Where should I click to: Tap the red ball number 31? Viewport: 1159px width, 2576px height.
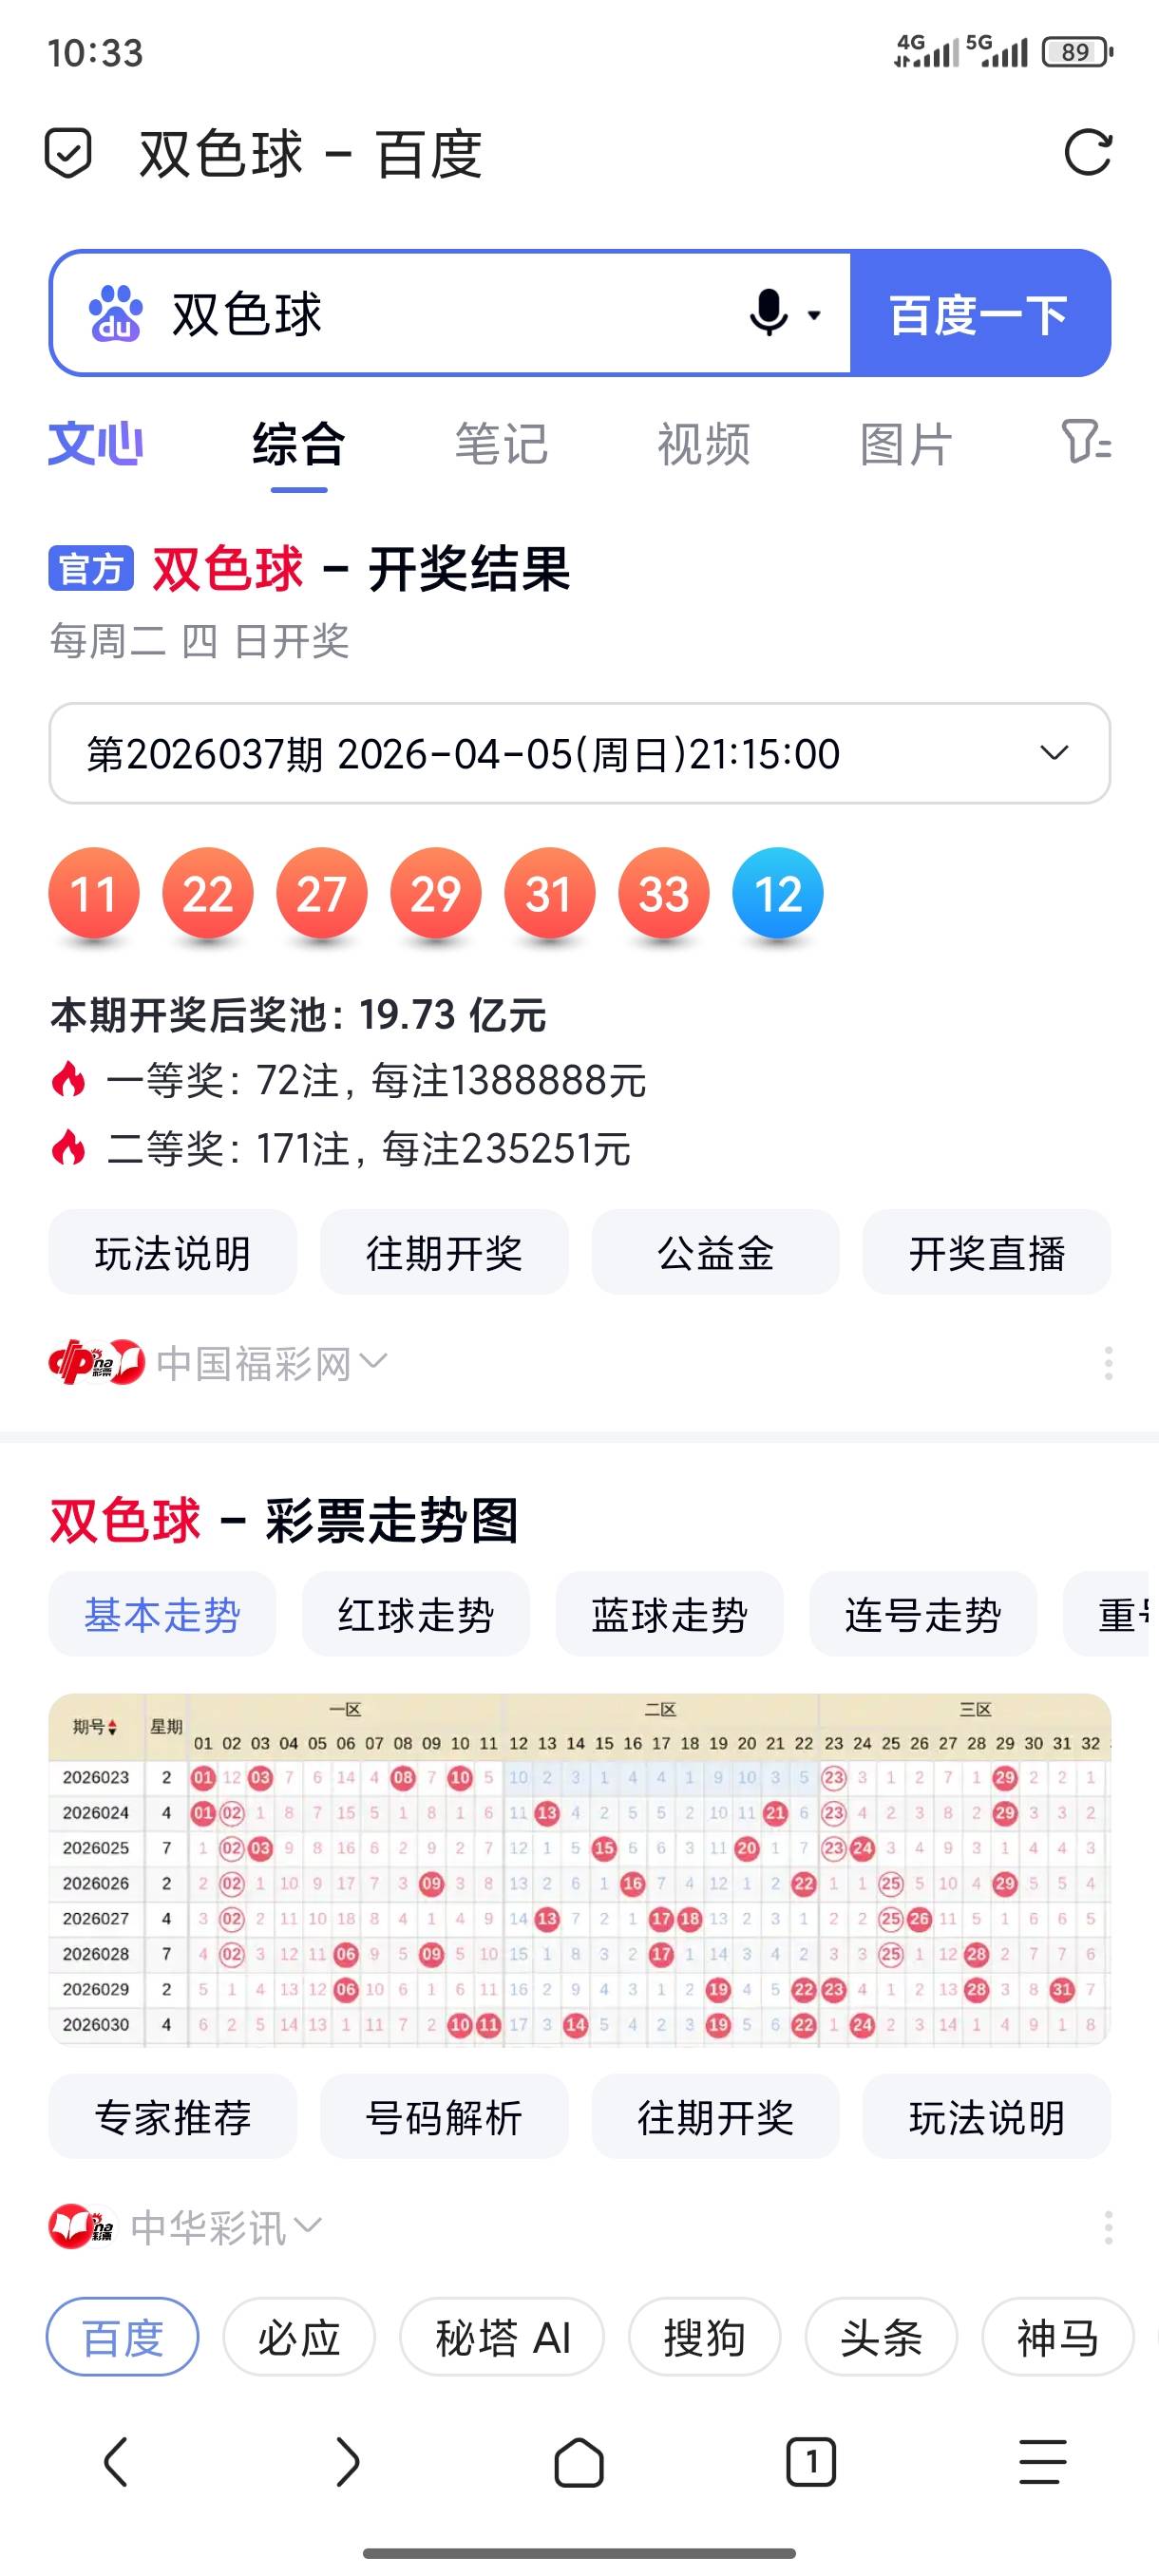(550, 893)
